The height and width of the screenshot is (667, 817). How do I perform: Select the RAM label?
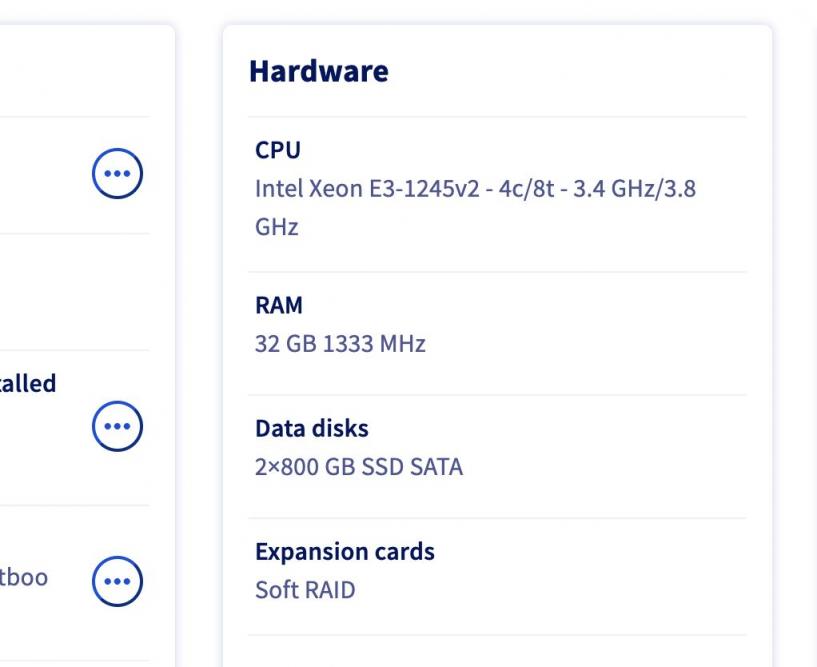click(x=279, y=305)
